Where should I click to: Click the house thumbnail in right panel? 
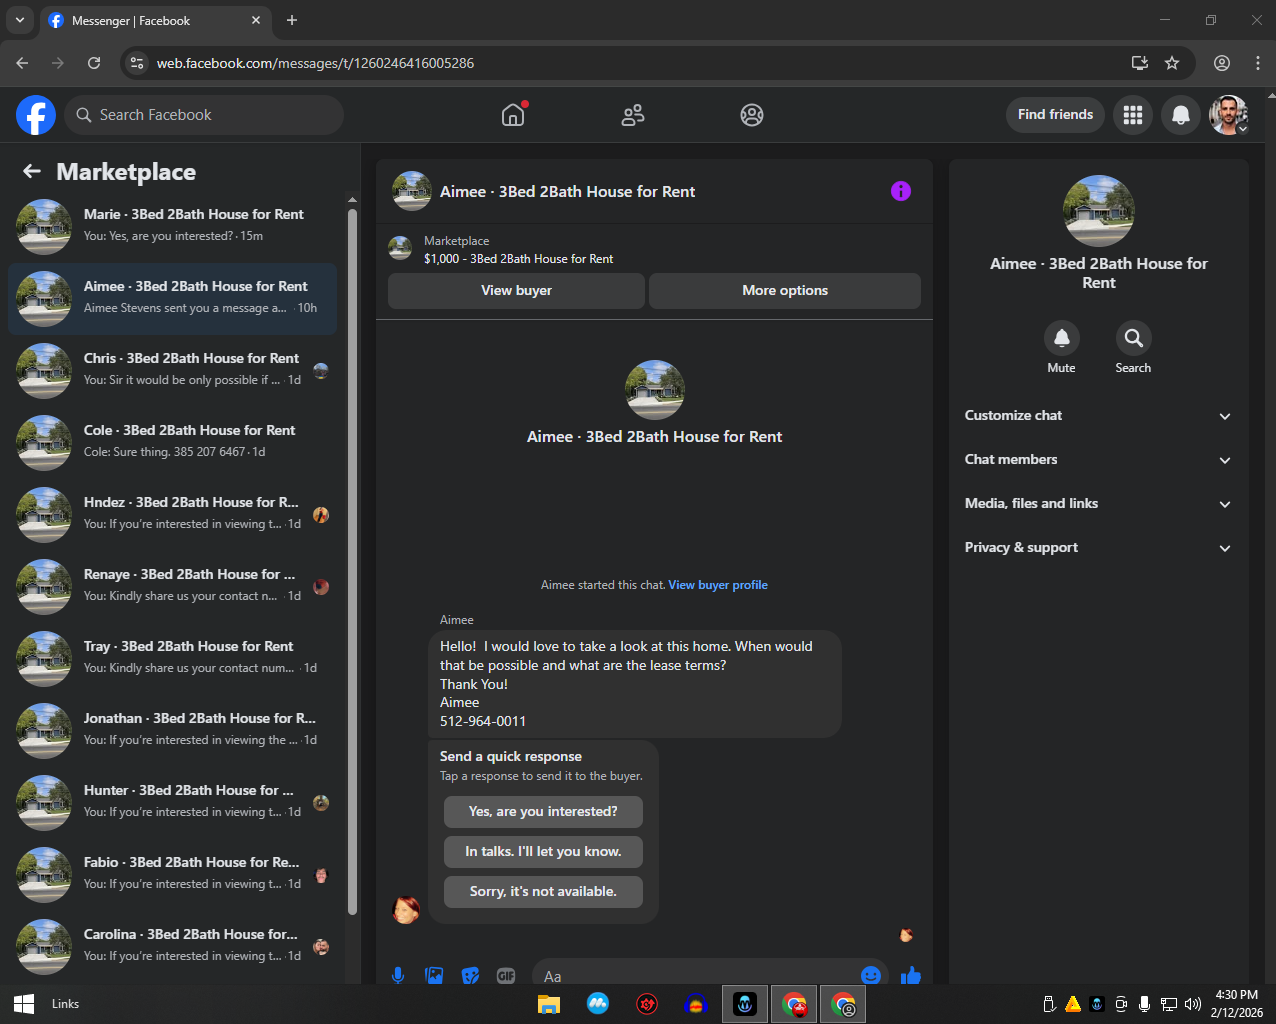pyautogui.click(x=1099, y=211)
